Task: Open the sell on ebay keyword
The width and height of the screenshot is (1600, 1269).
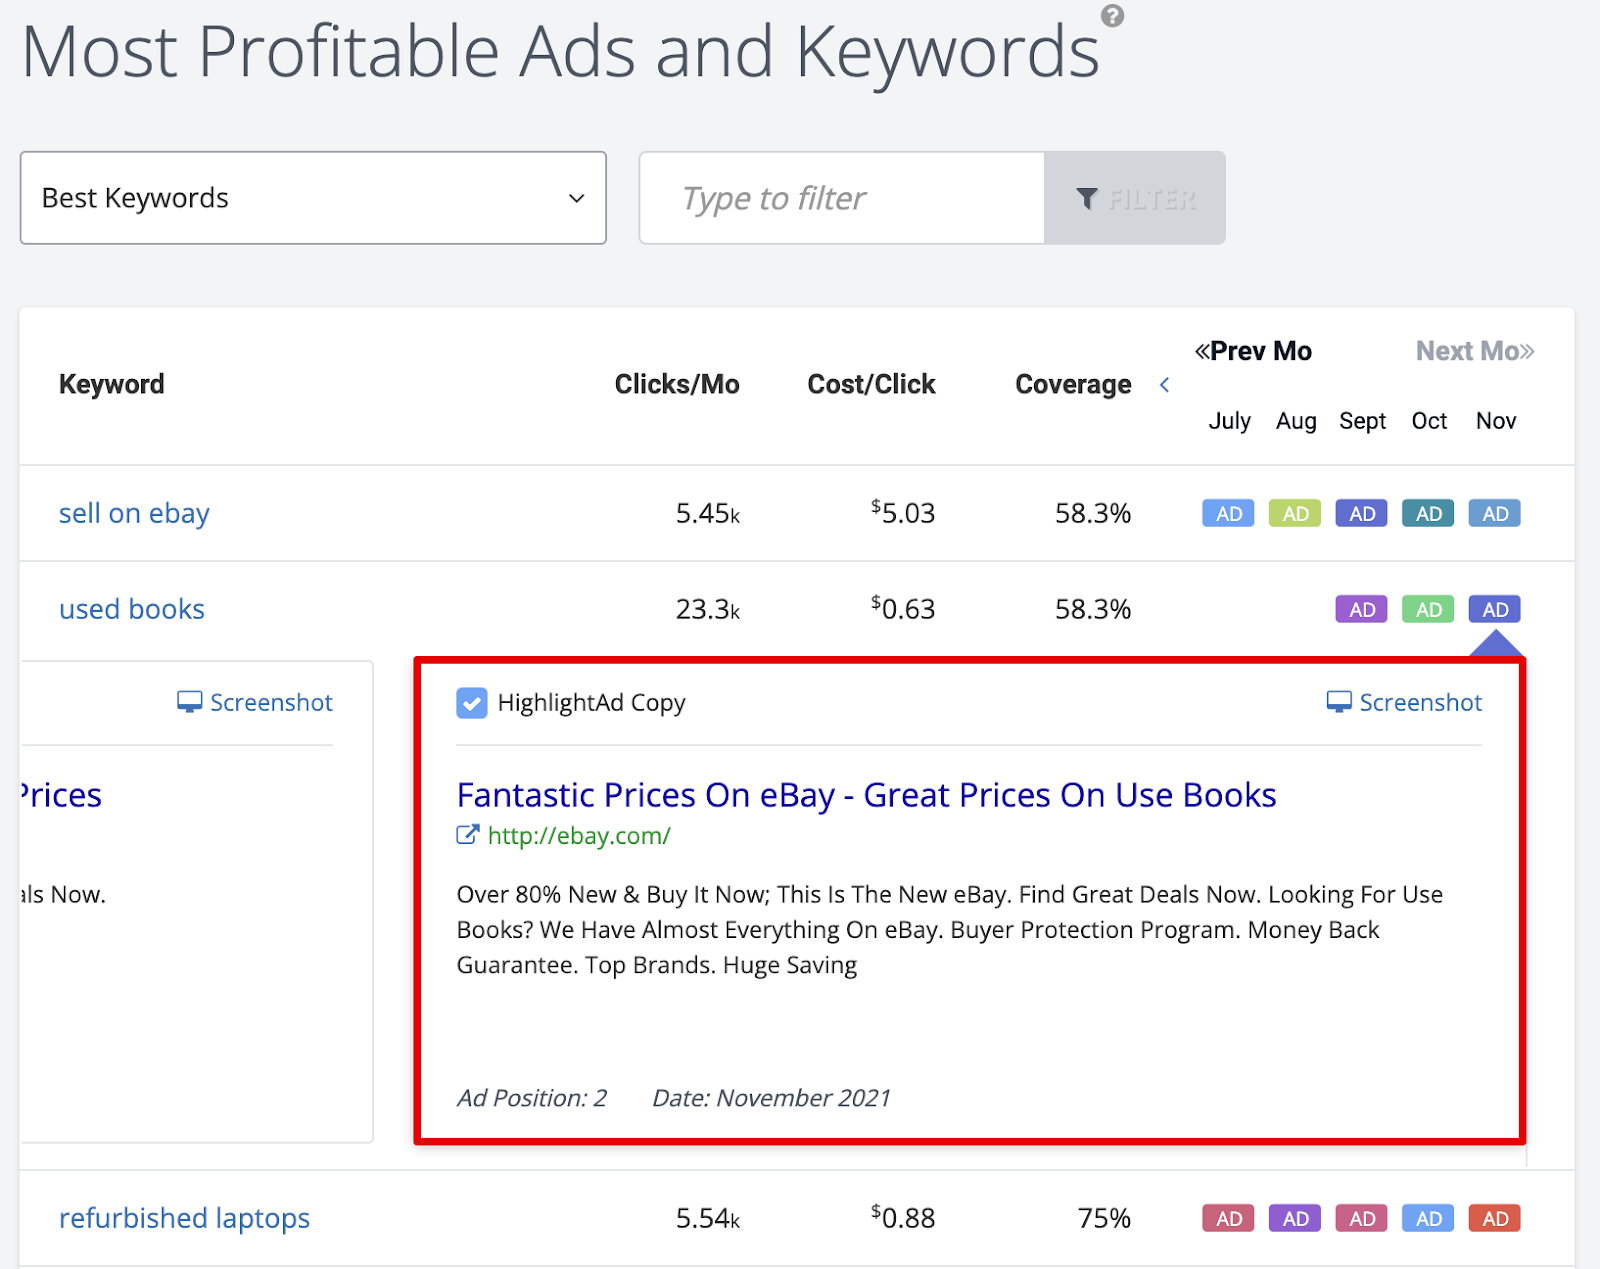Action: coord(134,513)
